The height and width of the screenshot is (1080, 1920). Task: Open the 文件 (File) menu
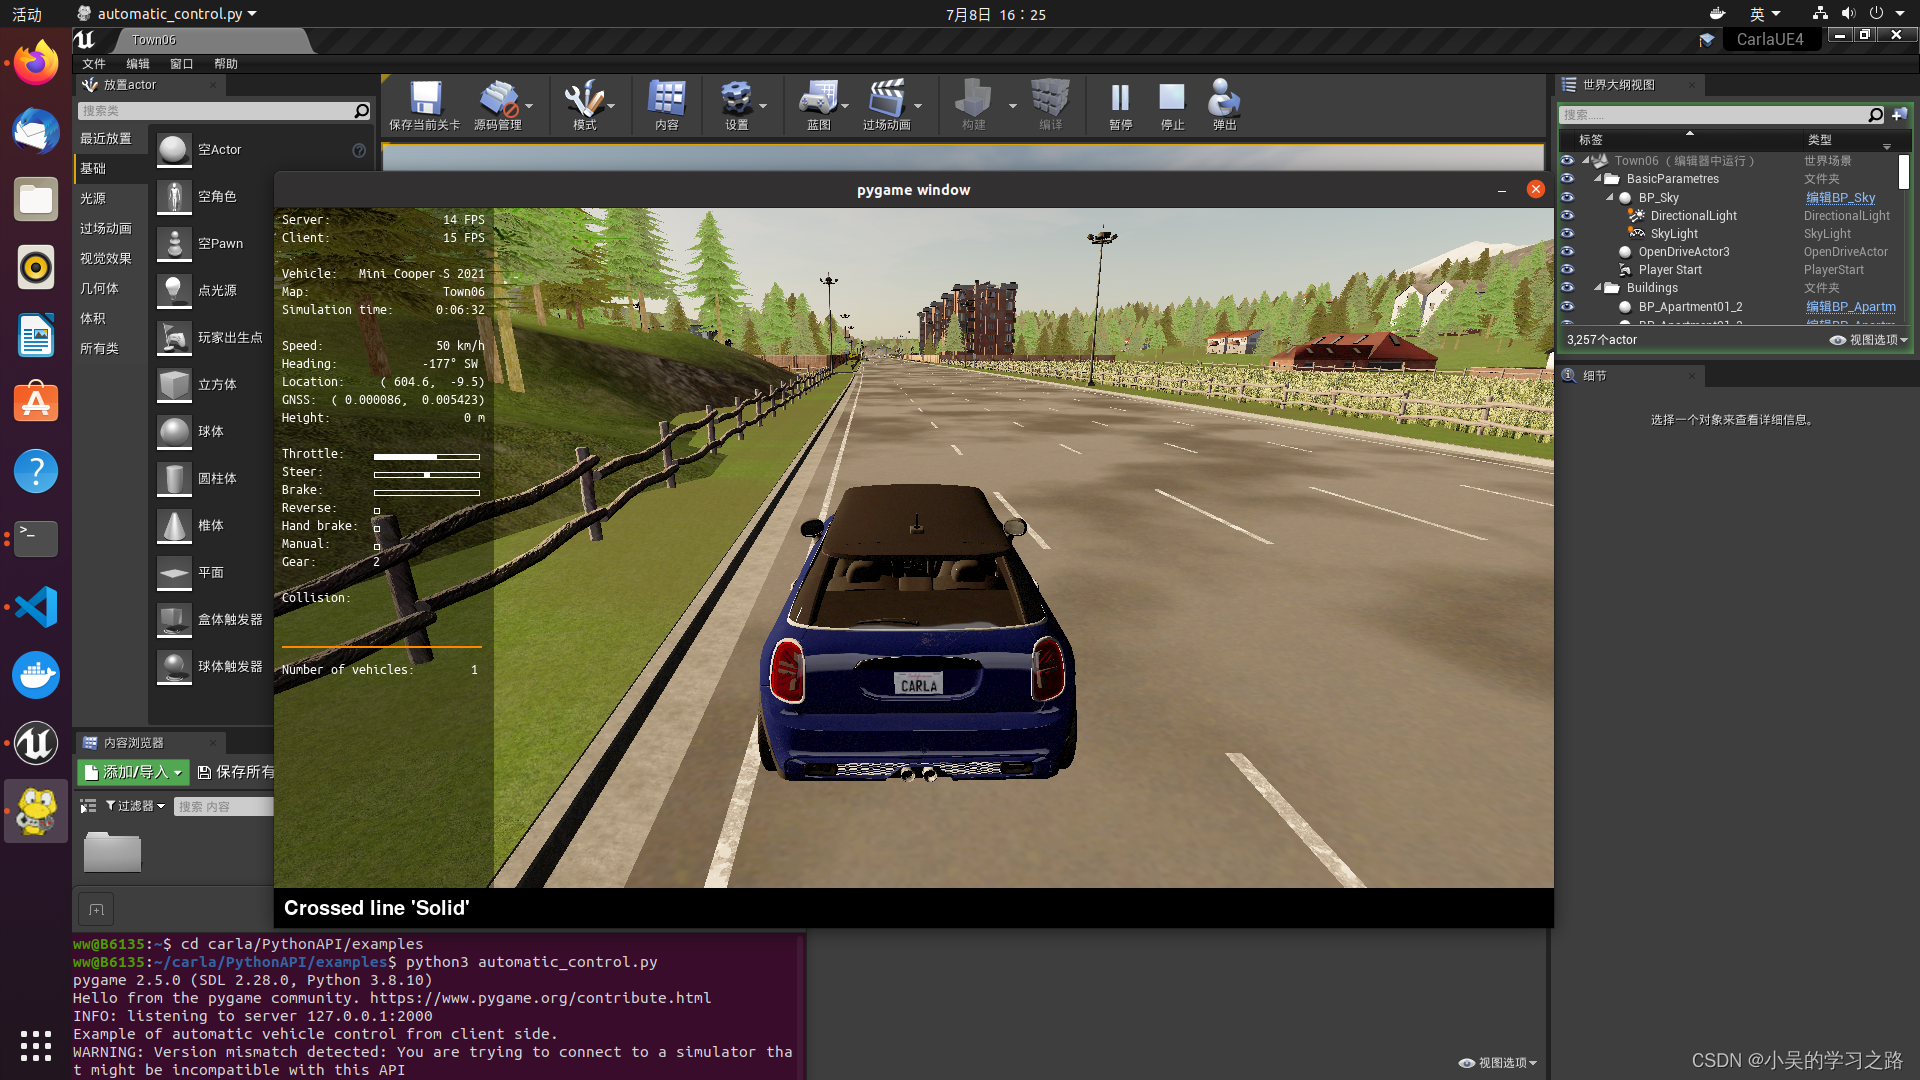point(94,62)
